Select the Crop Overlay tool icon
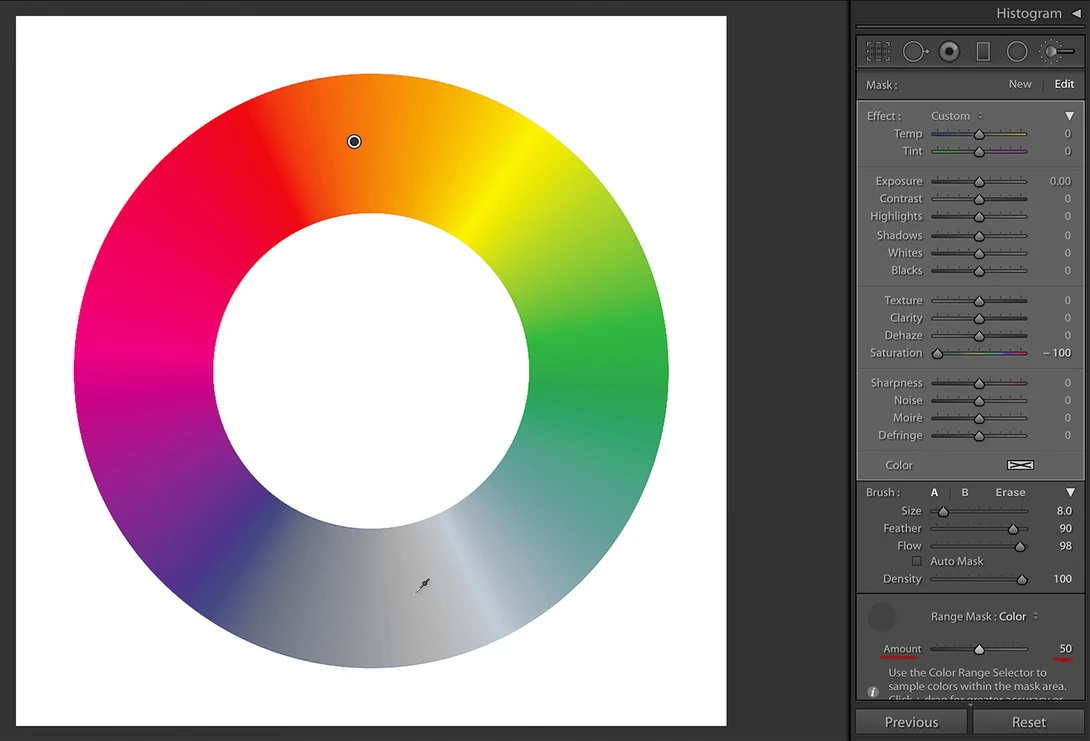Viewport: 1090px width, 741px height. (879, 51)
